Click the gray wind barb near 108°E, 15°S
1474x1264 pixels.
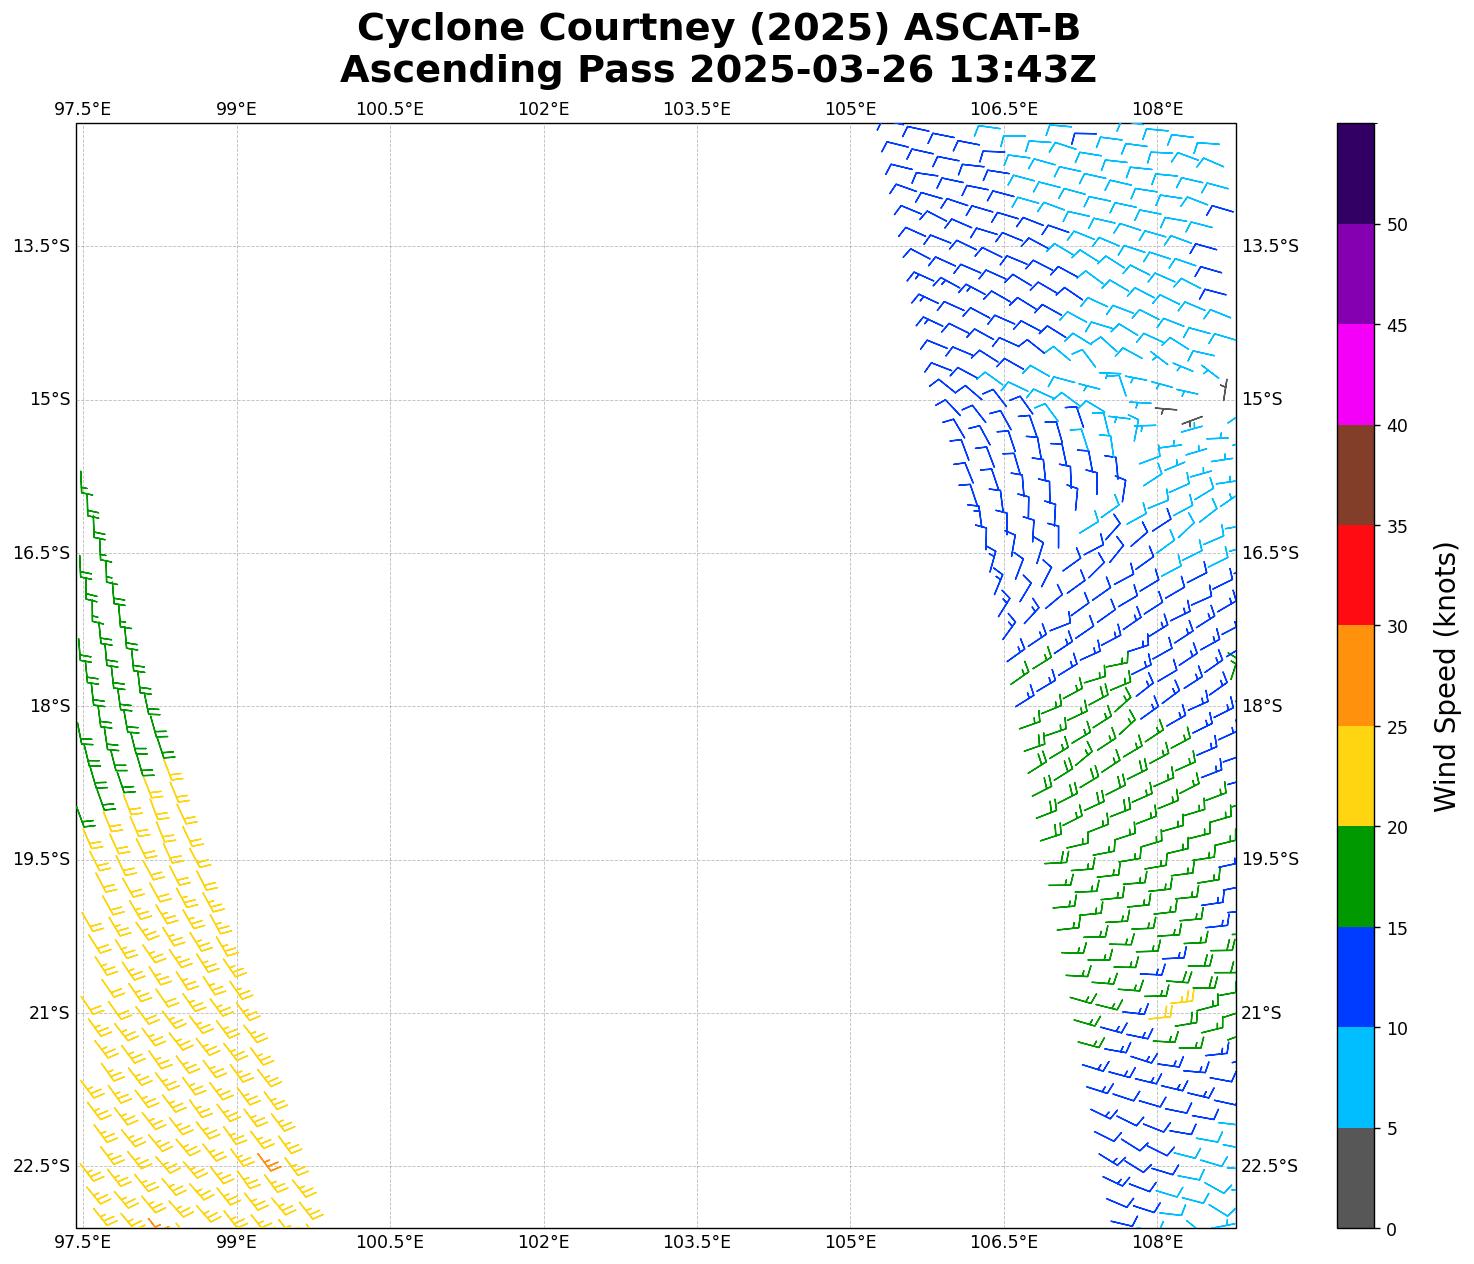[1165, 409]
